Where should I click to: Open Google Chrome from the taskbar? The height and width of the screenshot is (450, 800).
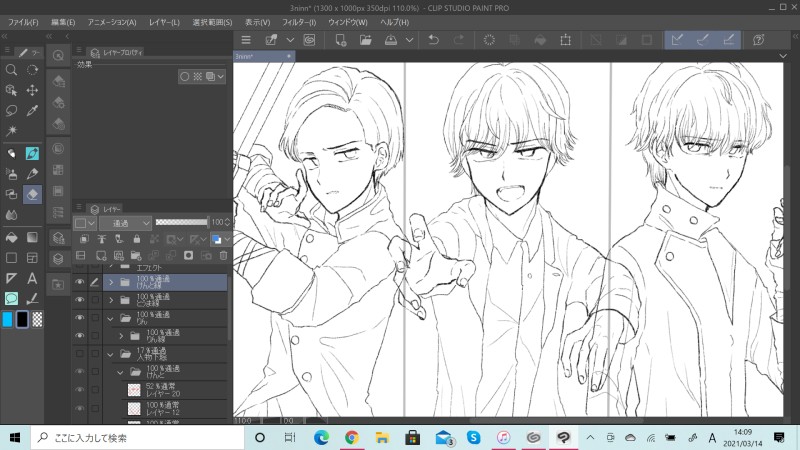click(x=352, y=437)
